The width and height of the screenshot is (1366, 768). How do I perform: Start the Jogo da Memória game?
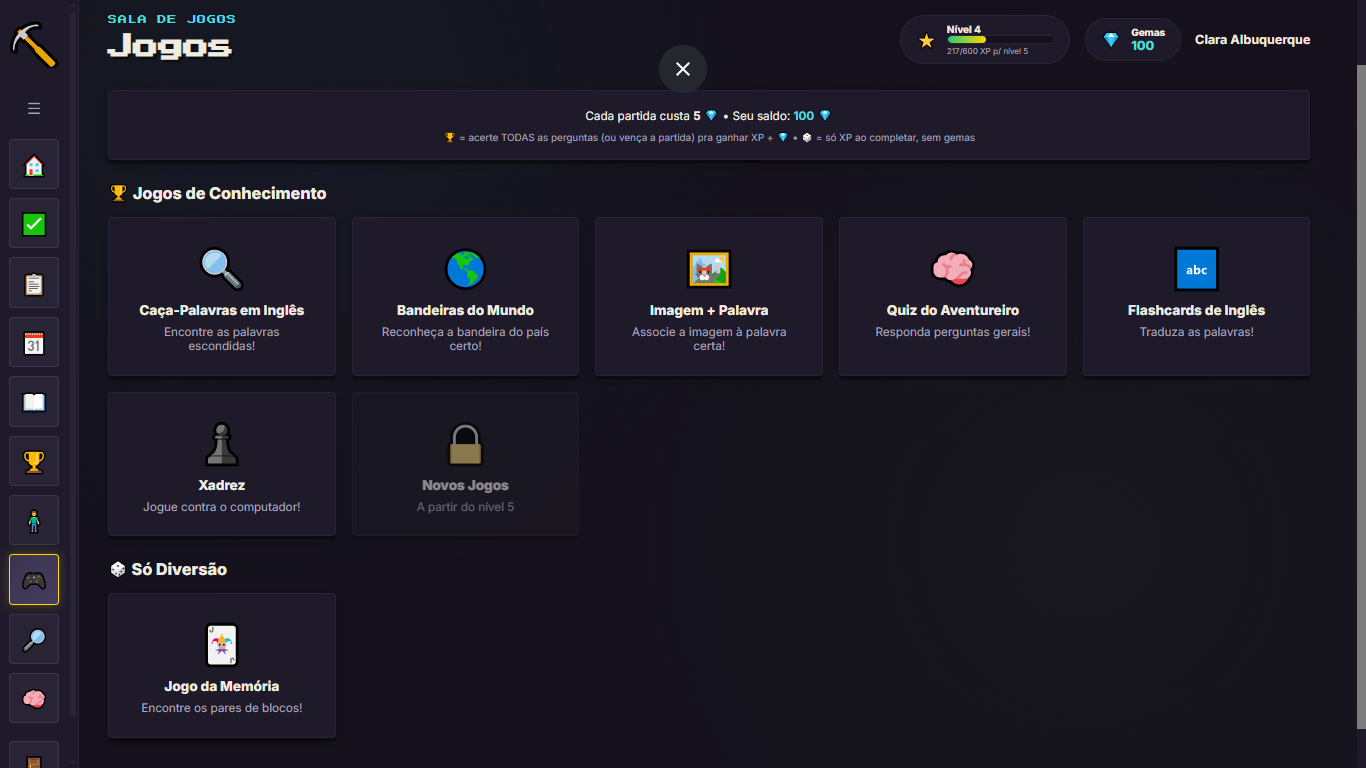[222, 665]
